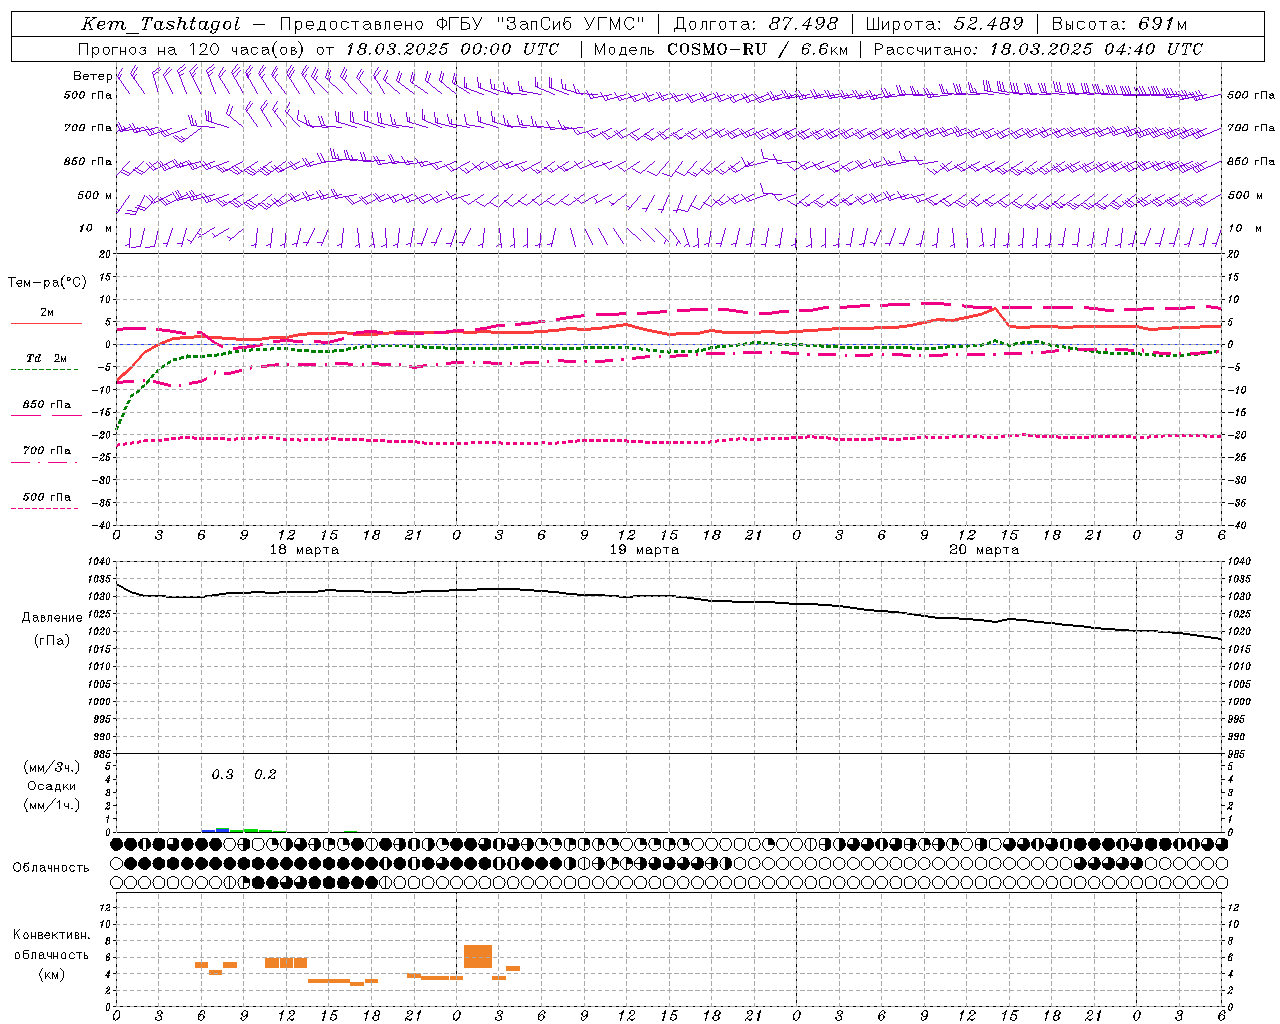Click the Конвективн. label
1280x1024 pixels.
coord(51,935)
